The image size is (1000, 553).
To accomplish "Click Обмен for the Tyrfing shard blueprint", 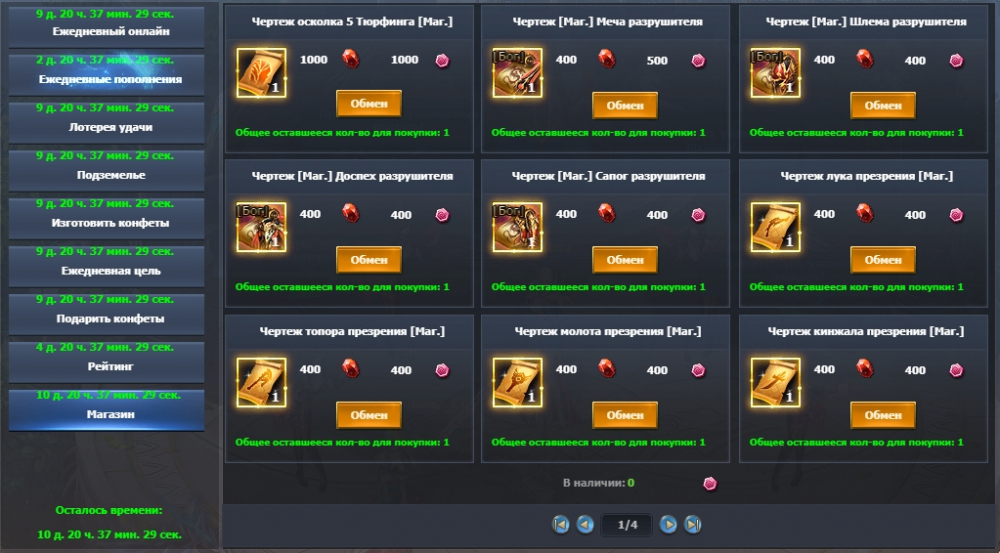I will 369,104.
